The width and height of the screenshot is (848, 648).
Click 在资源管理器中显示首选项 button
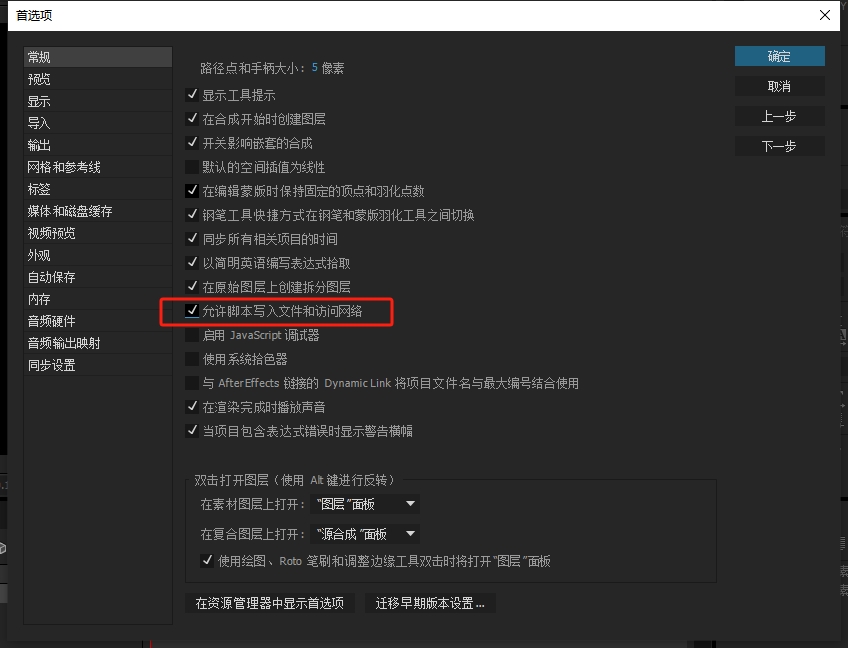[270, 603]
